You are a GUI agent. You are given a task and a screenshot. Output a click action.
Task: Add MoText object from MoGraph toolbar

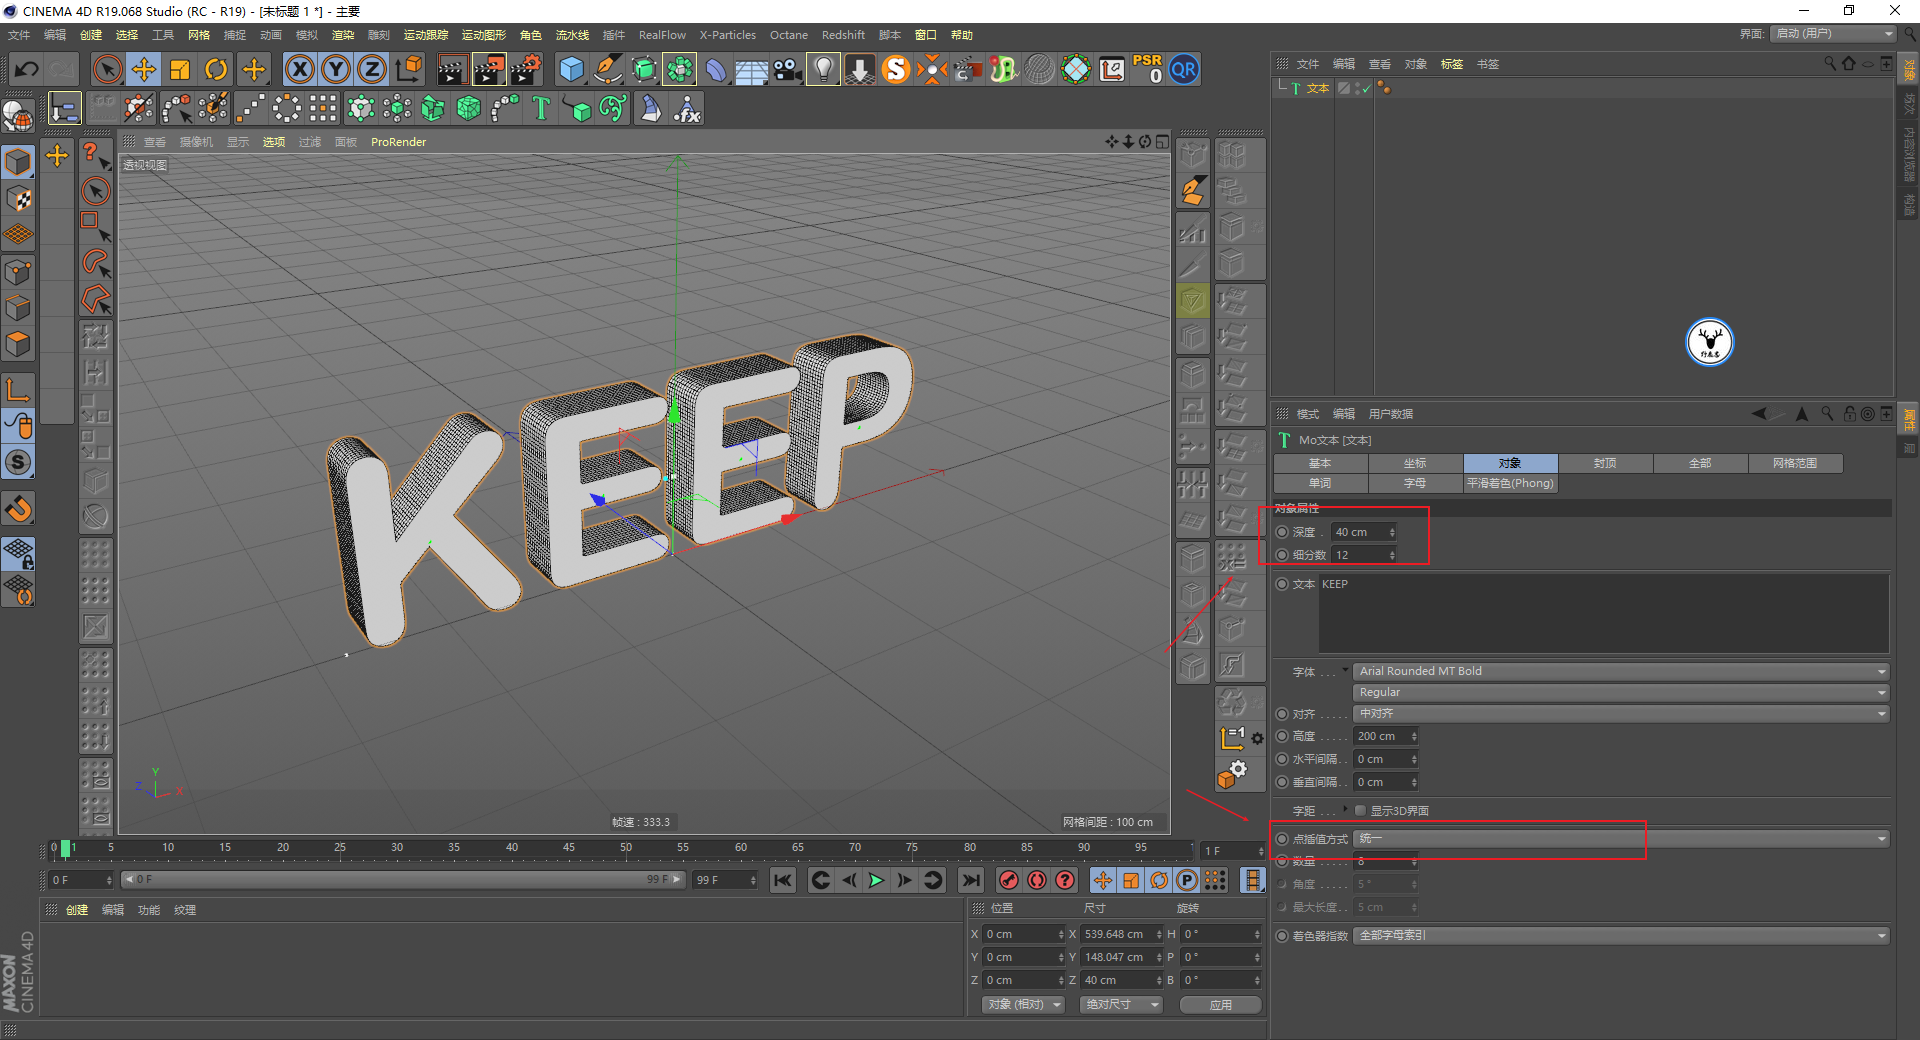[541, 108]
